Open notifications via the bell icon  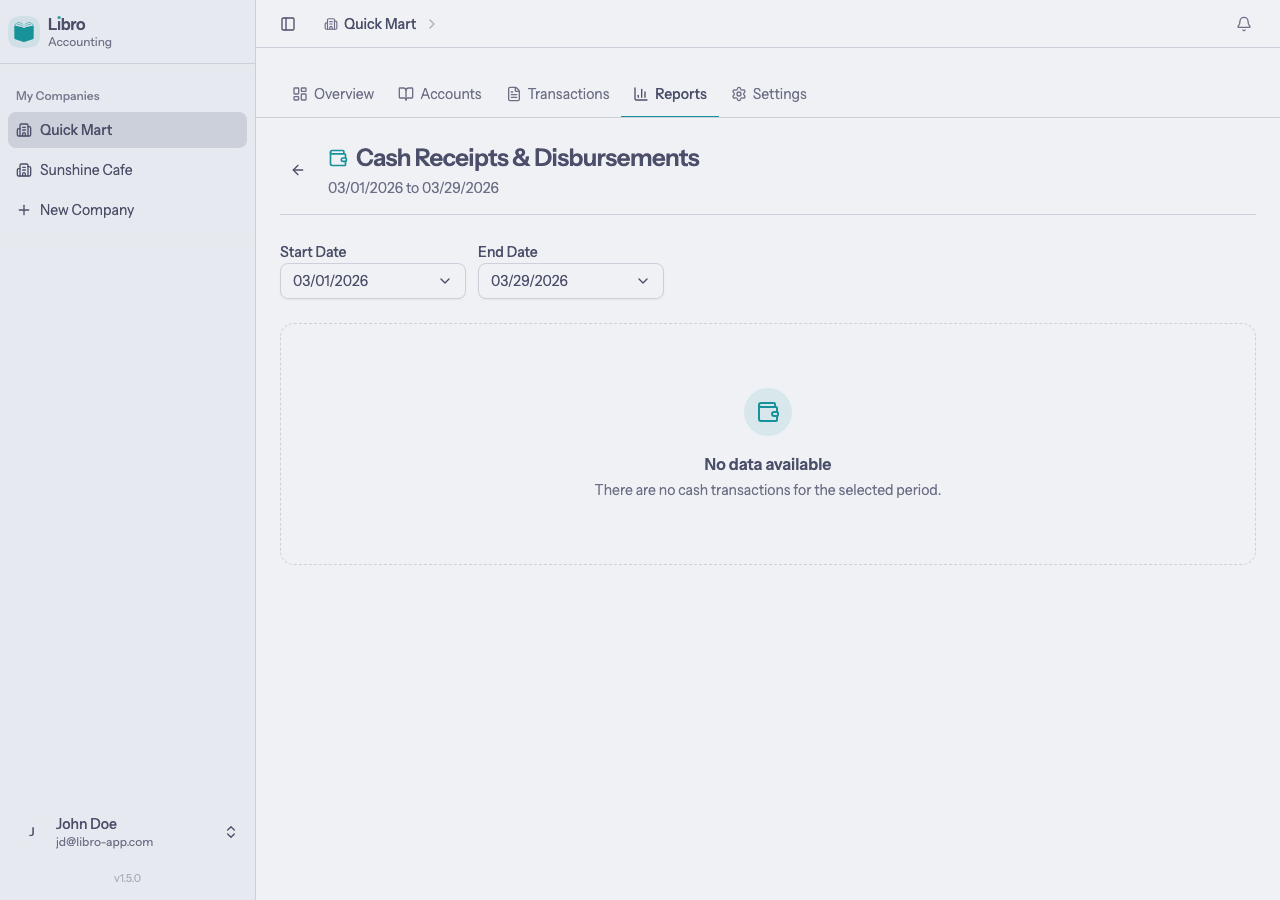click(1243, 23)
